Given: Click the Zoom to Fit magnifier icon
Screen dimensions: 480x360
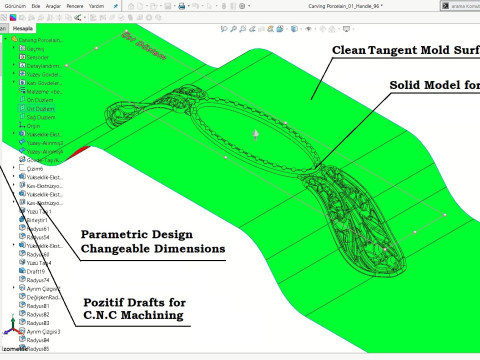Looking at the screenshot, I should pos(224,29).
